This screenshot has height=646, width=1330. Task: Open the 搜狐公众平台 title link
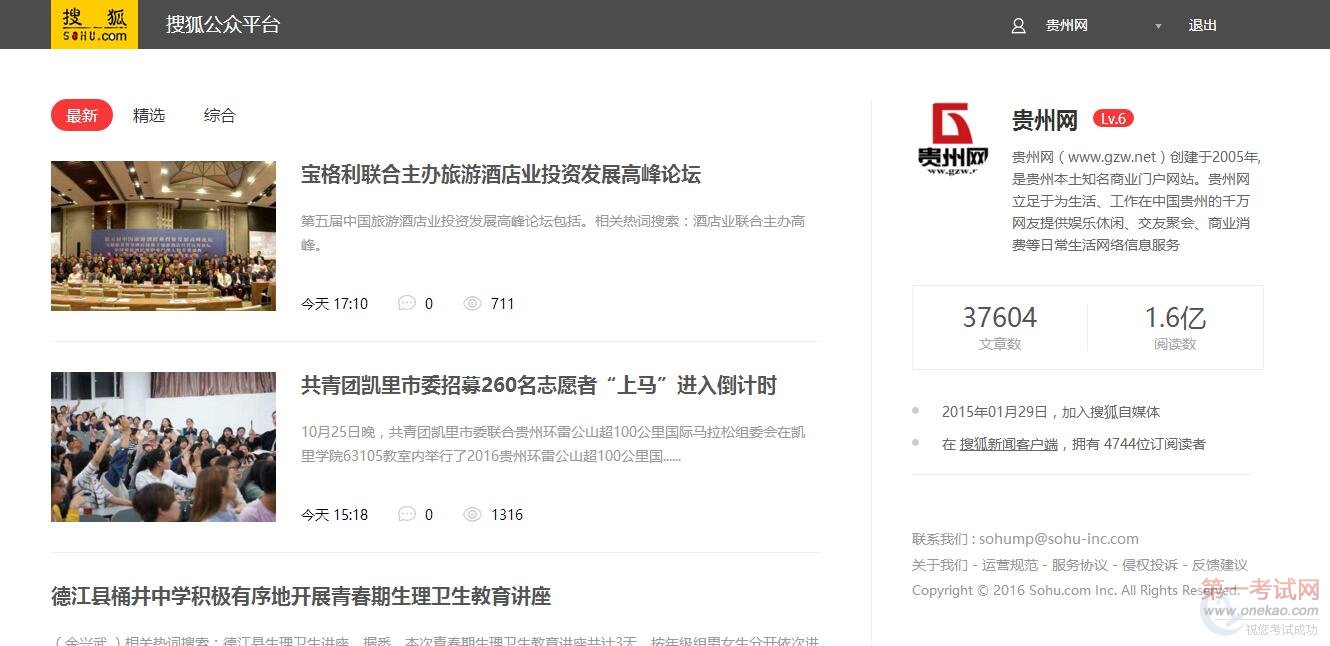pyautogui.click(x=223, y=25)
